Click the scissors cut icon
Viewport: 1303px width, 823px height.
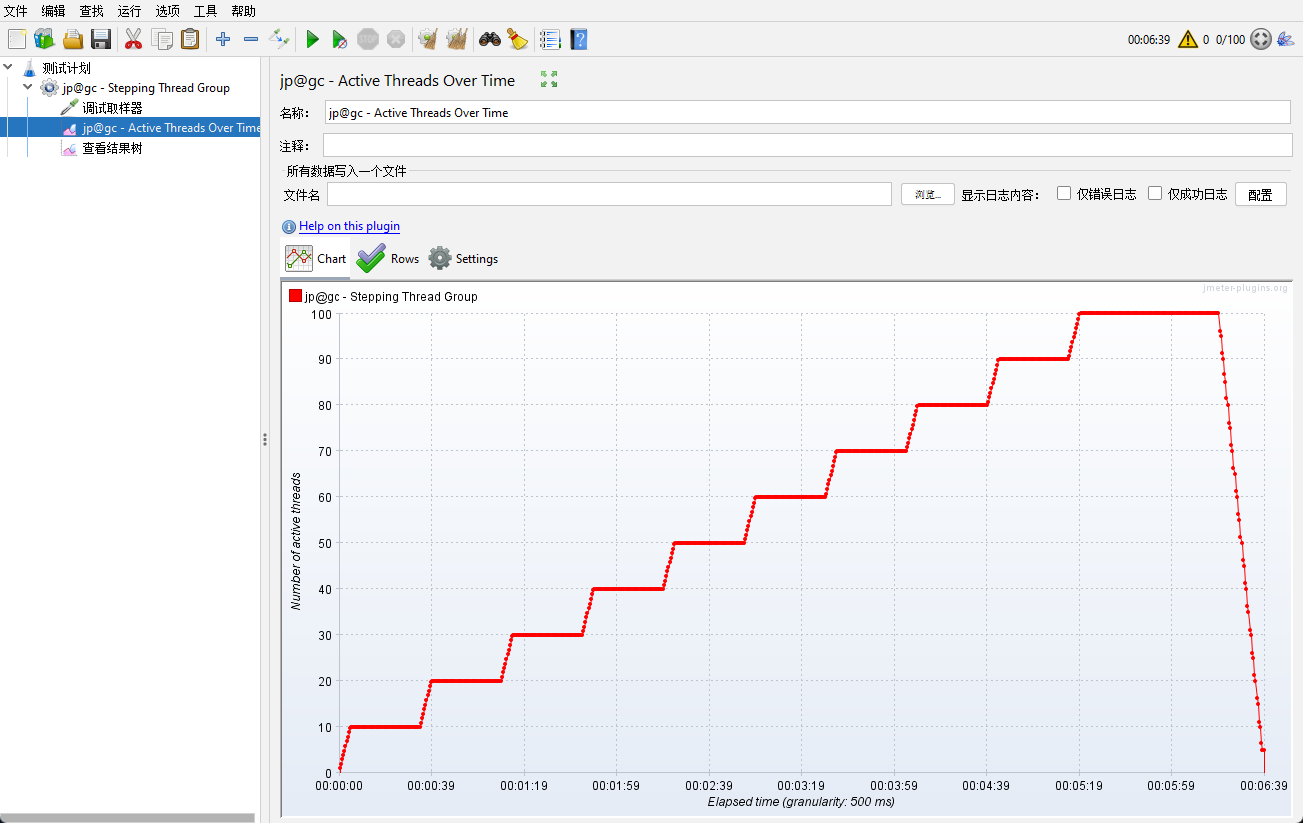[133, 39]
